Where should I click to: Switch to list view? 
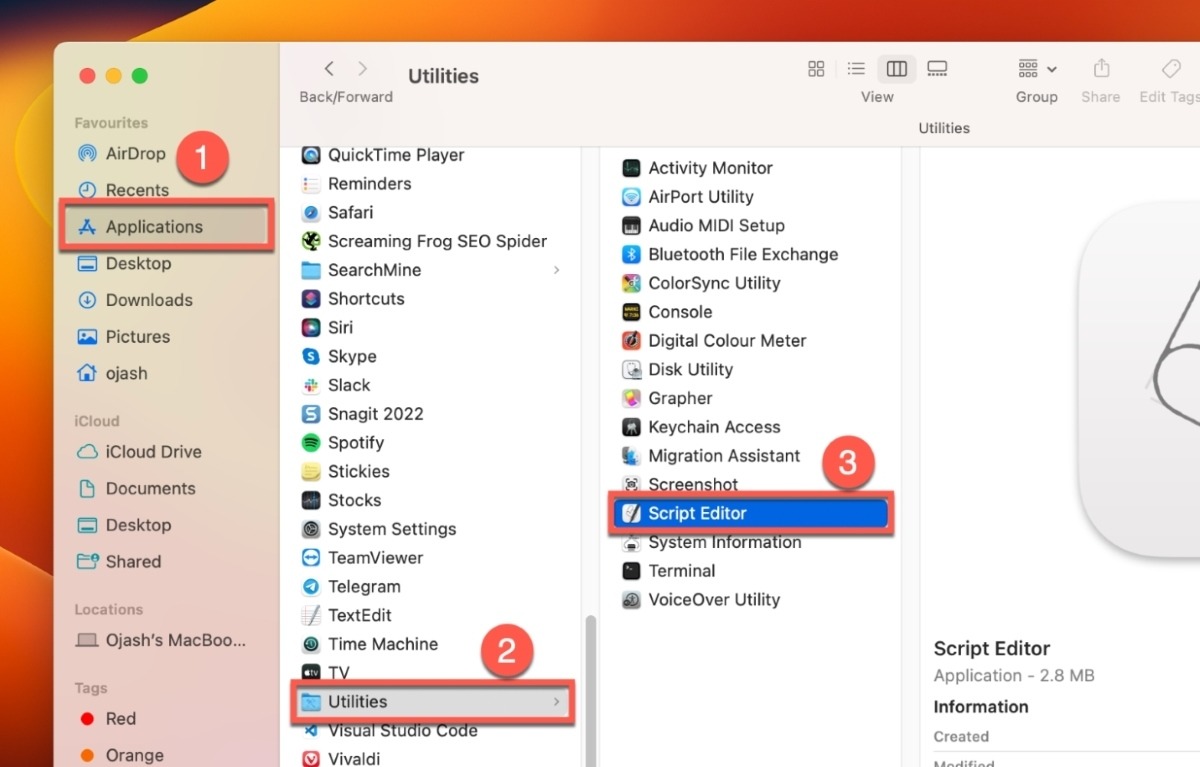pyautogui.click(x=856, y=68)
